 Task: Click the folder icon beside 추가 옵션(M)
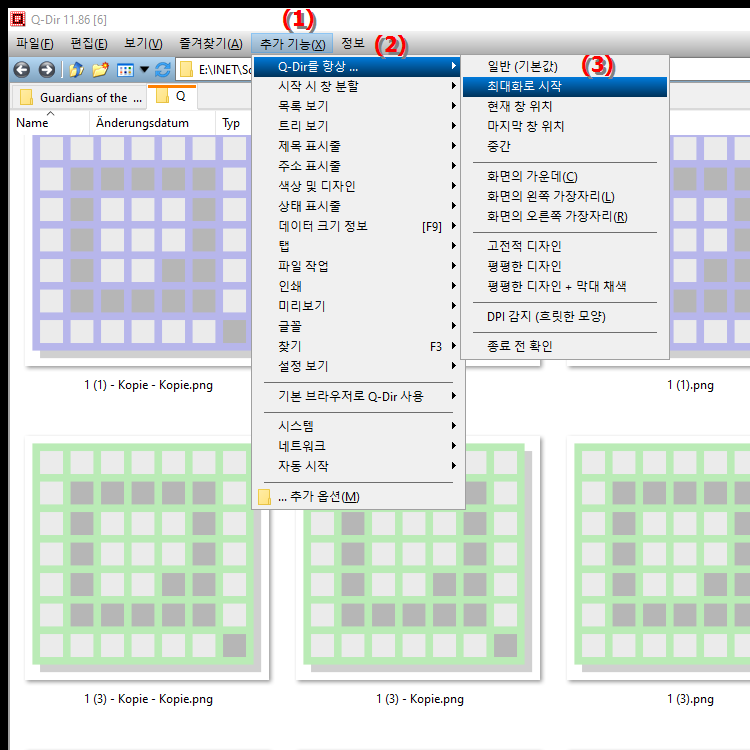(x=264, y=497)
